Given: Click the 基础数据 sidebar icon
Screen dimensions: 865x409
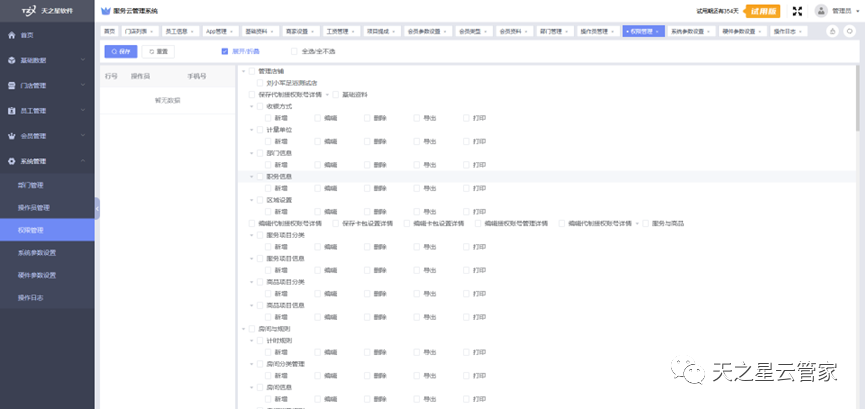Looking at the screenshot, I should click(x=11, y=60).
